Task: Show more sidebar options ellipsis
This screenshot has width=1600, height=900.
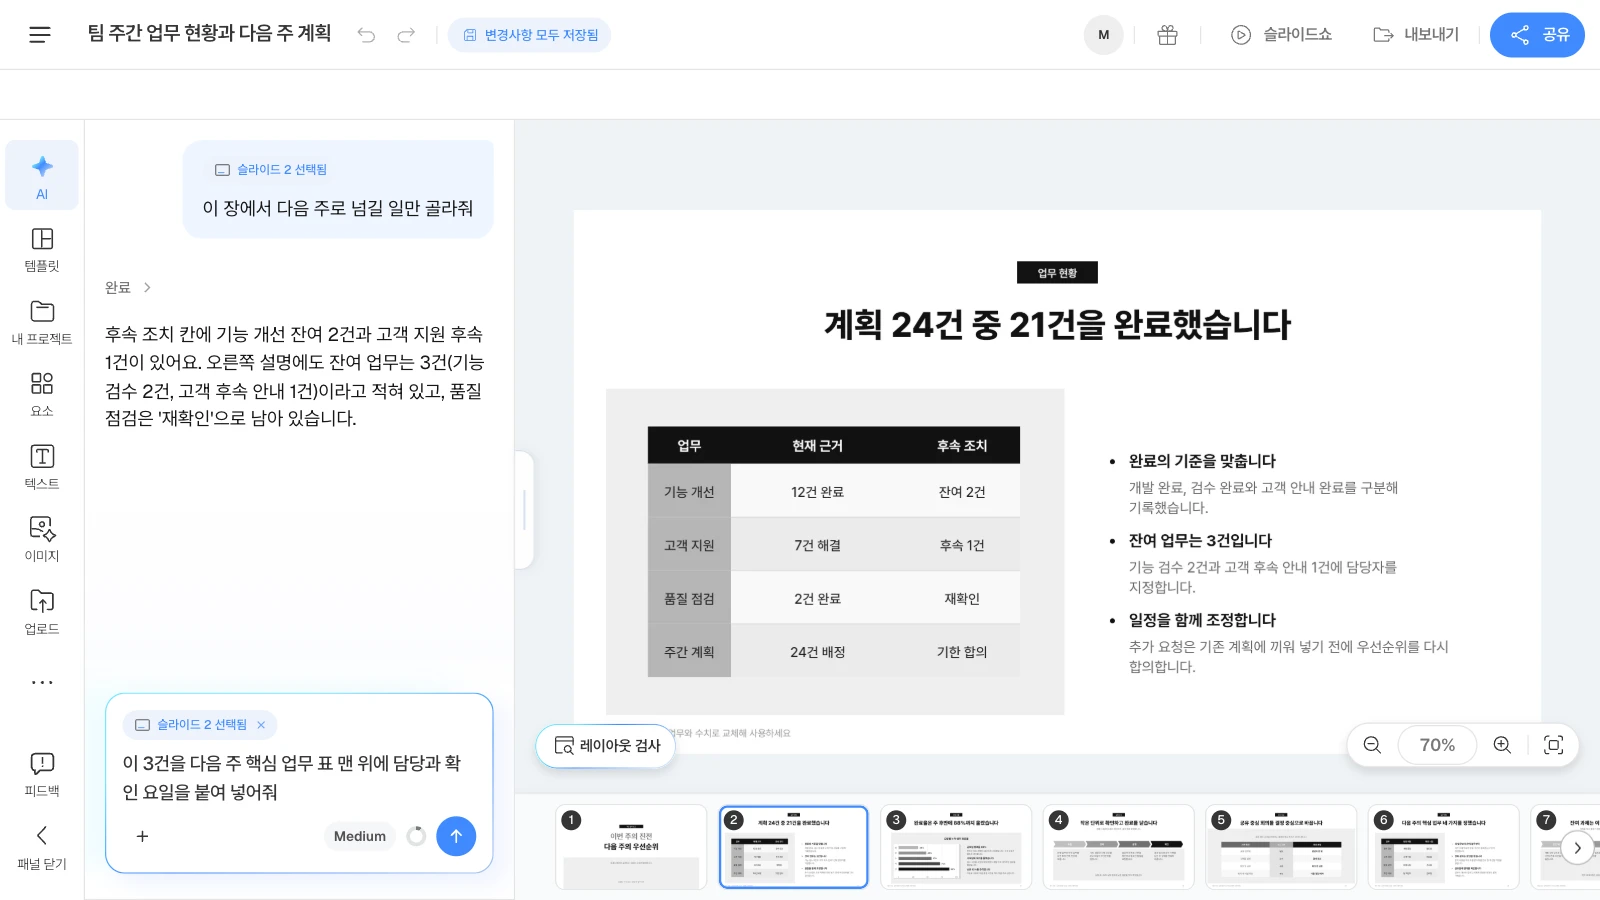Action: [42, 682]
